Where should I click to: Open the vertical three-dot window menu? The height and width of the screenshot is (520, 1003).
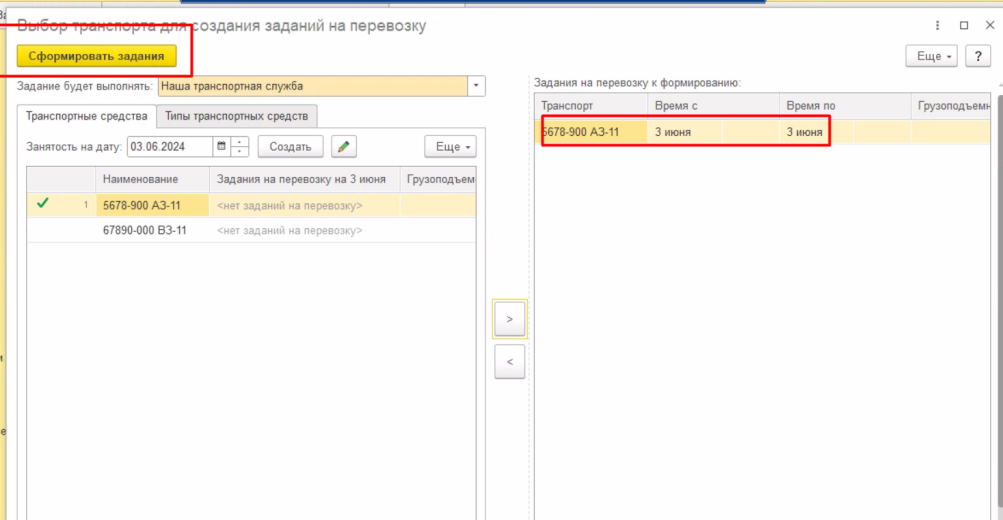pos(937,26)
